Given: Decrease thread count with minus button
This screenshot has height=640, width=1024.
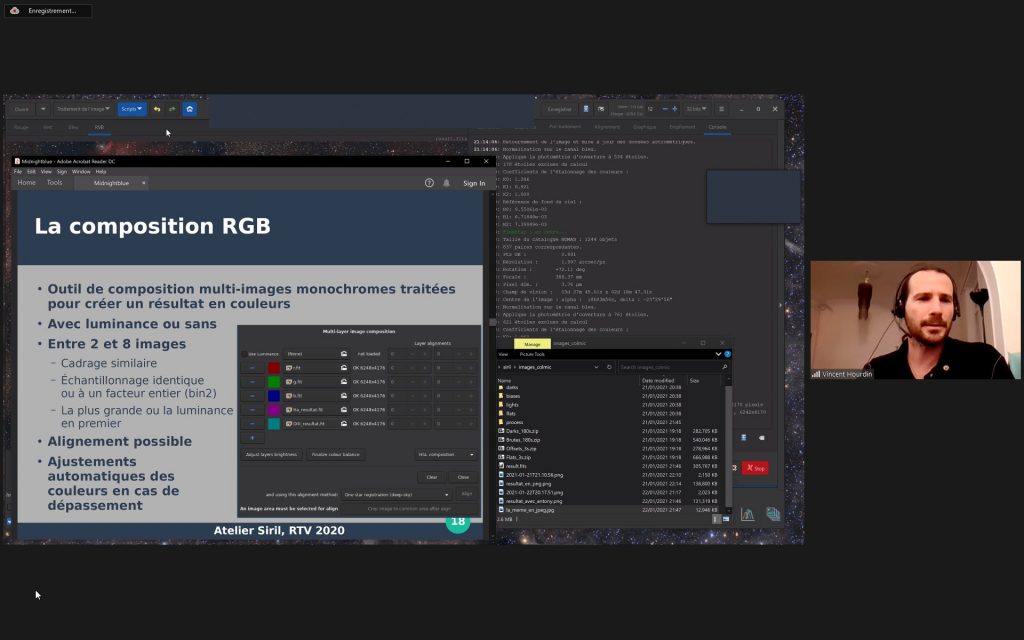Looking at the screenshot, I should [665, 109].
